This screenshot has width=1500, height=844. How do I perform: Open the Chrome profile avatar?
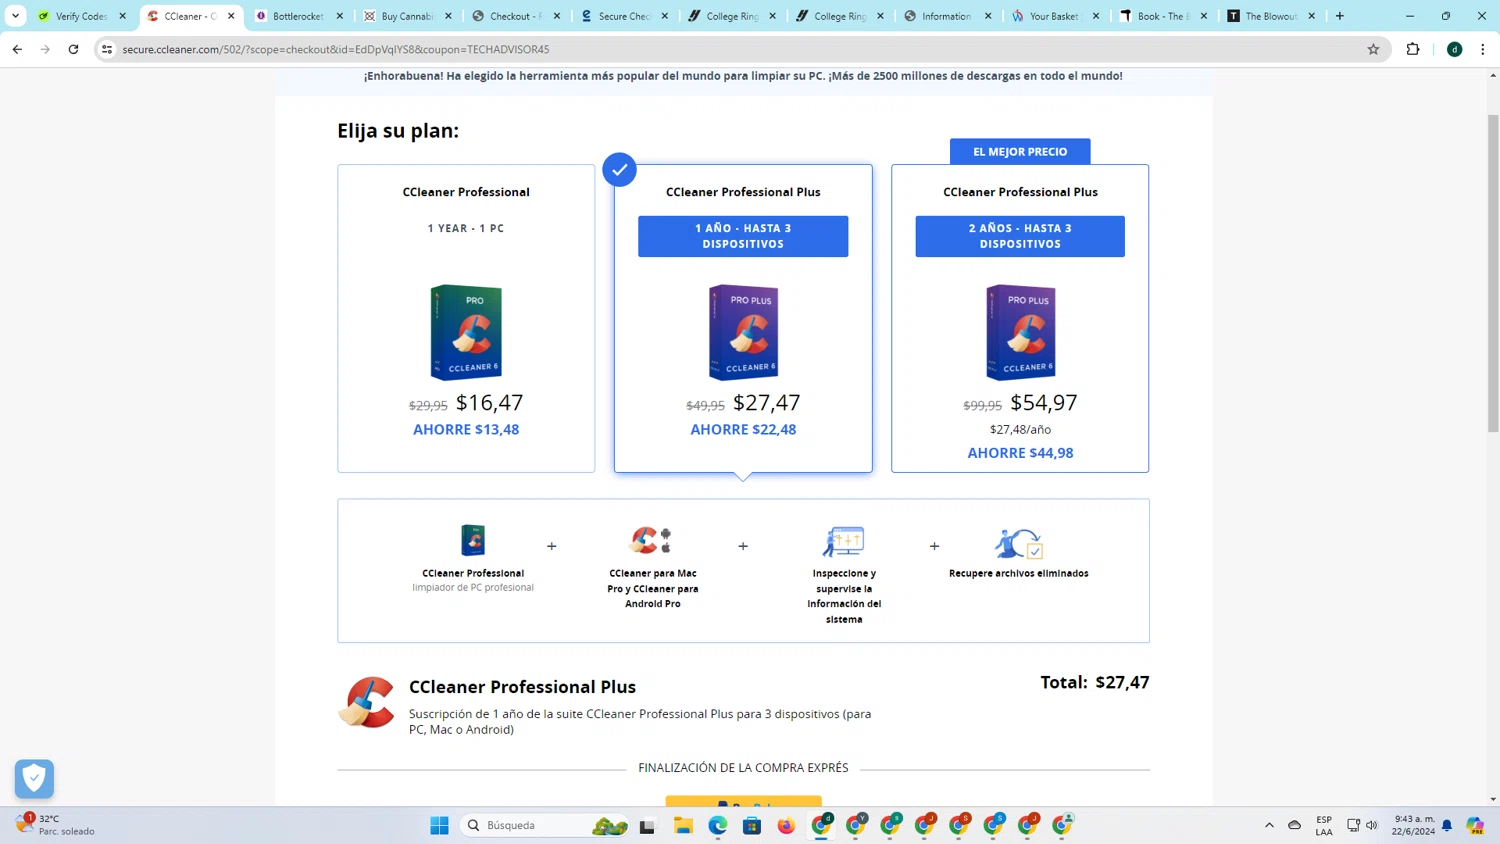(1455, 49)
